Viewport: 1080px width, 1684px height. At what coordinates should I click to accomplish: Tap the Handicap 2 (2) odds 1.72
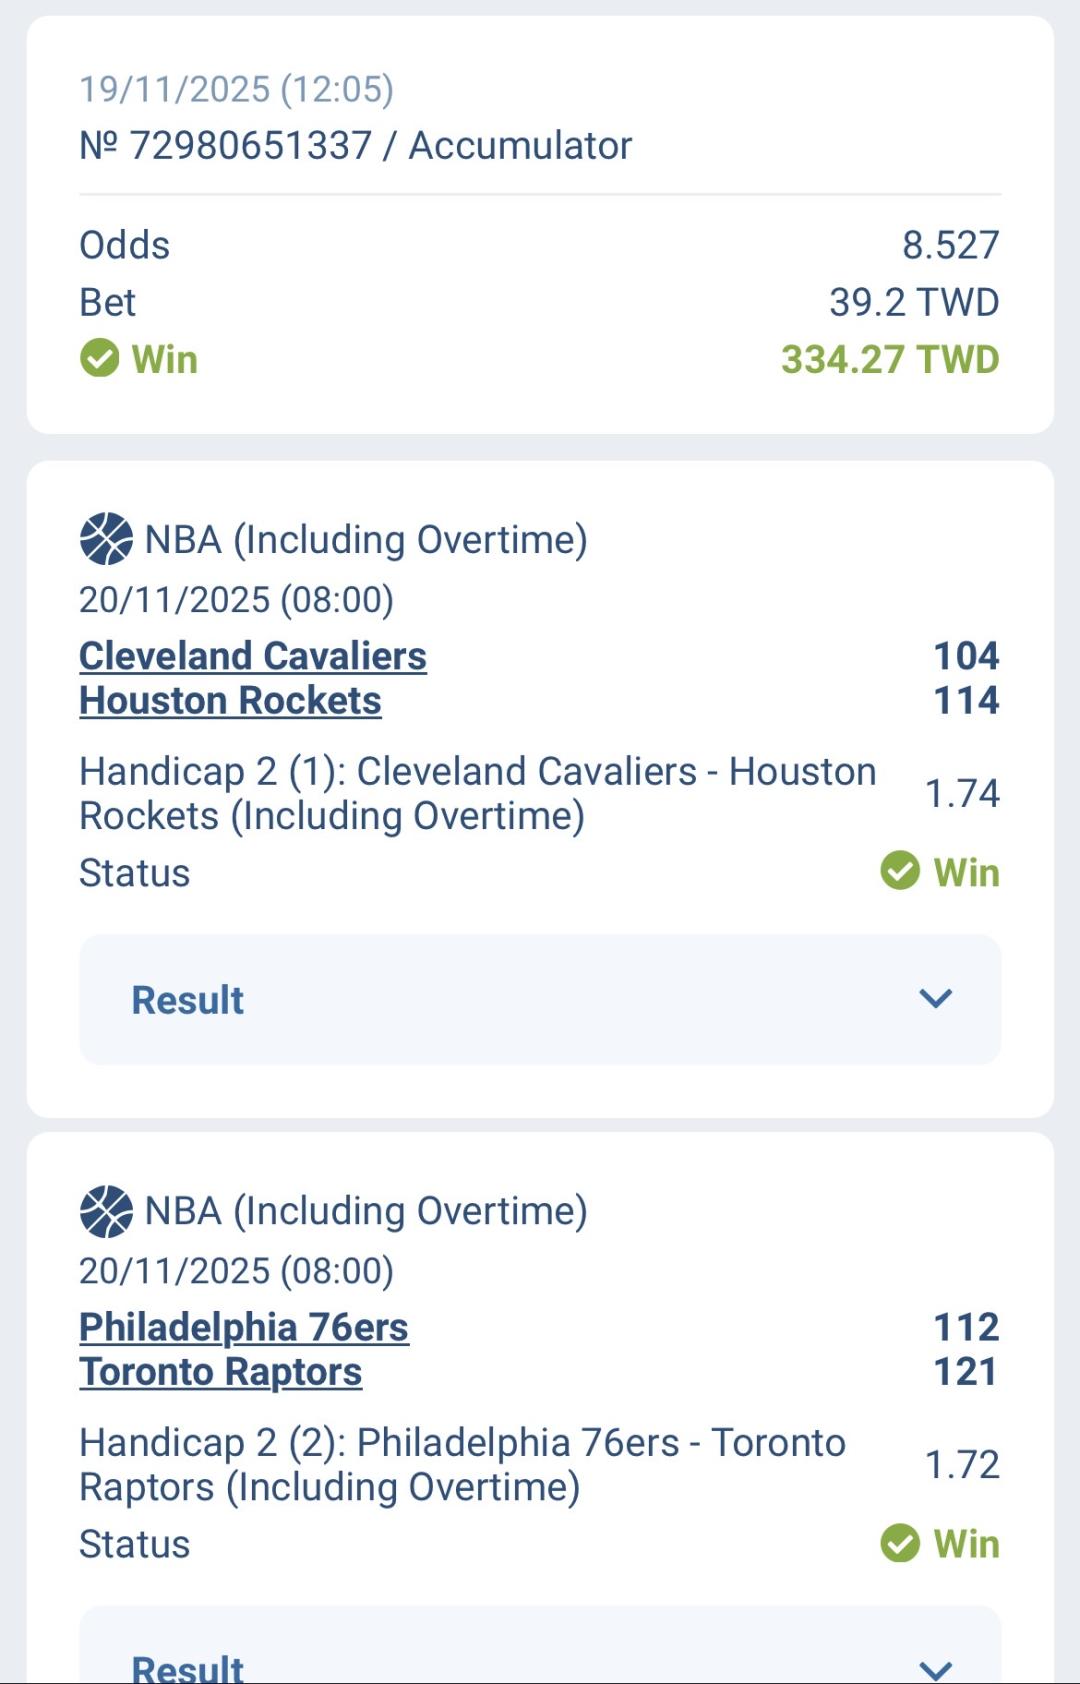[962, 1464]
